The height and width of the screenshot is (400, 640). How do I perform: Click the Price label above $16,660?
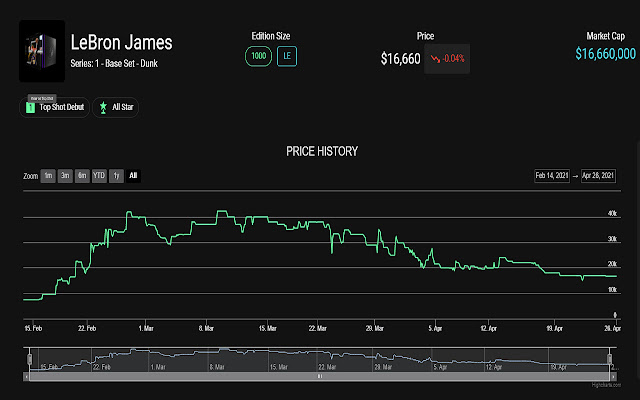425,36
